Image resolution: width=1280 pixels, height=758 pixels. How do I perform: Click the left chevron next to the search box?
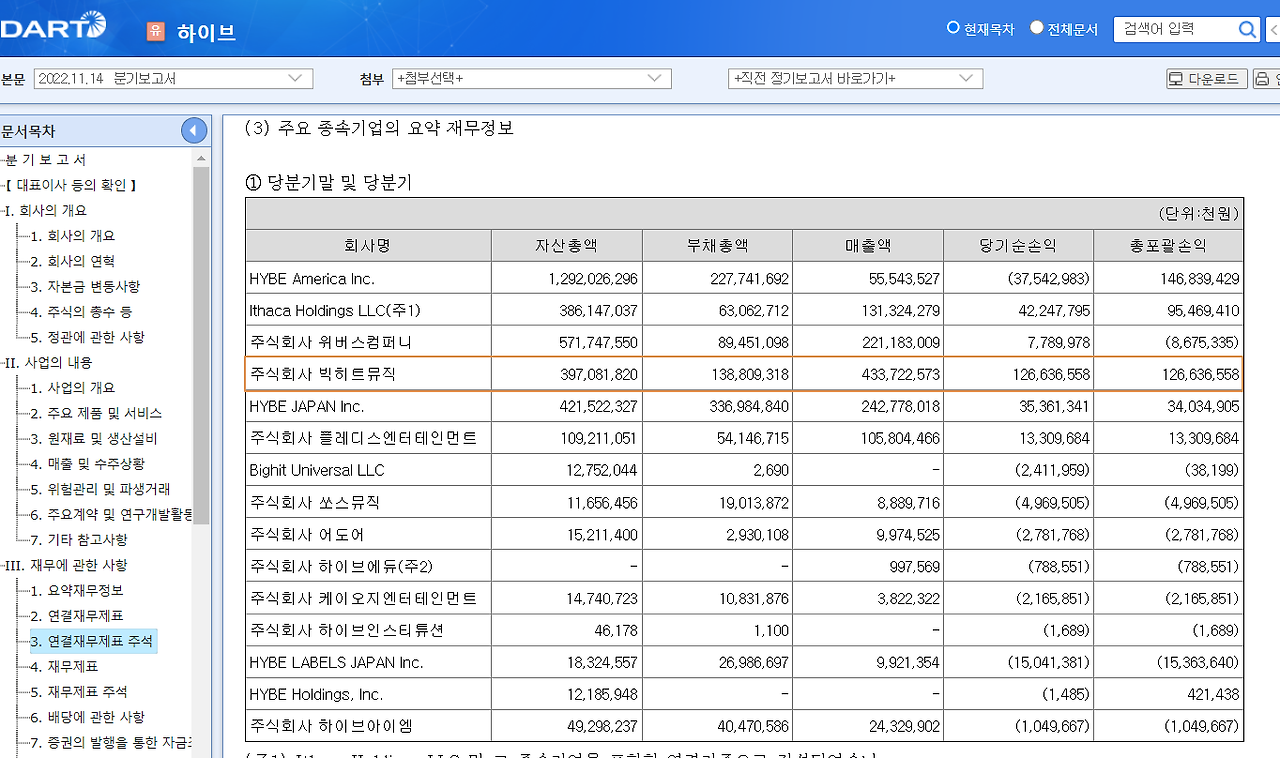point(1272,29)
